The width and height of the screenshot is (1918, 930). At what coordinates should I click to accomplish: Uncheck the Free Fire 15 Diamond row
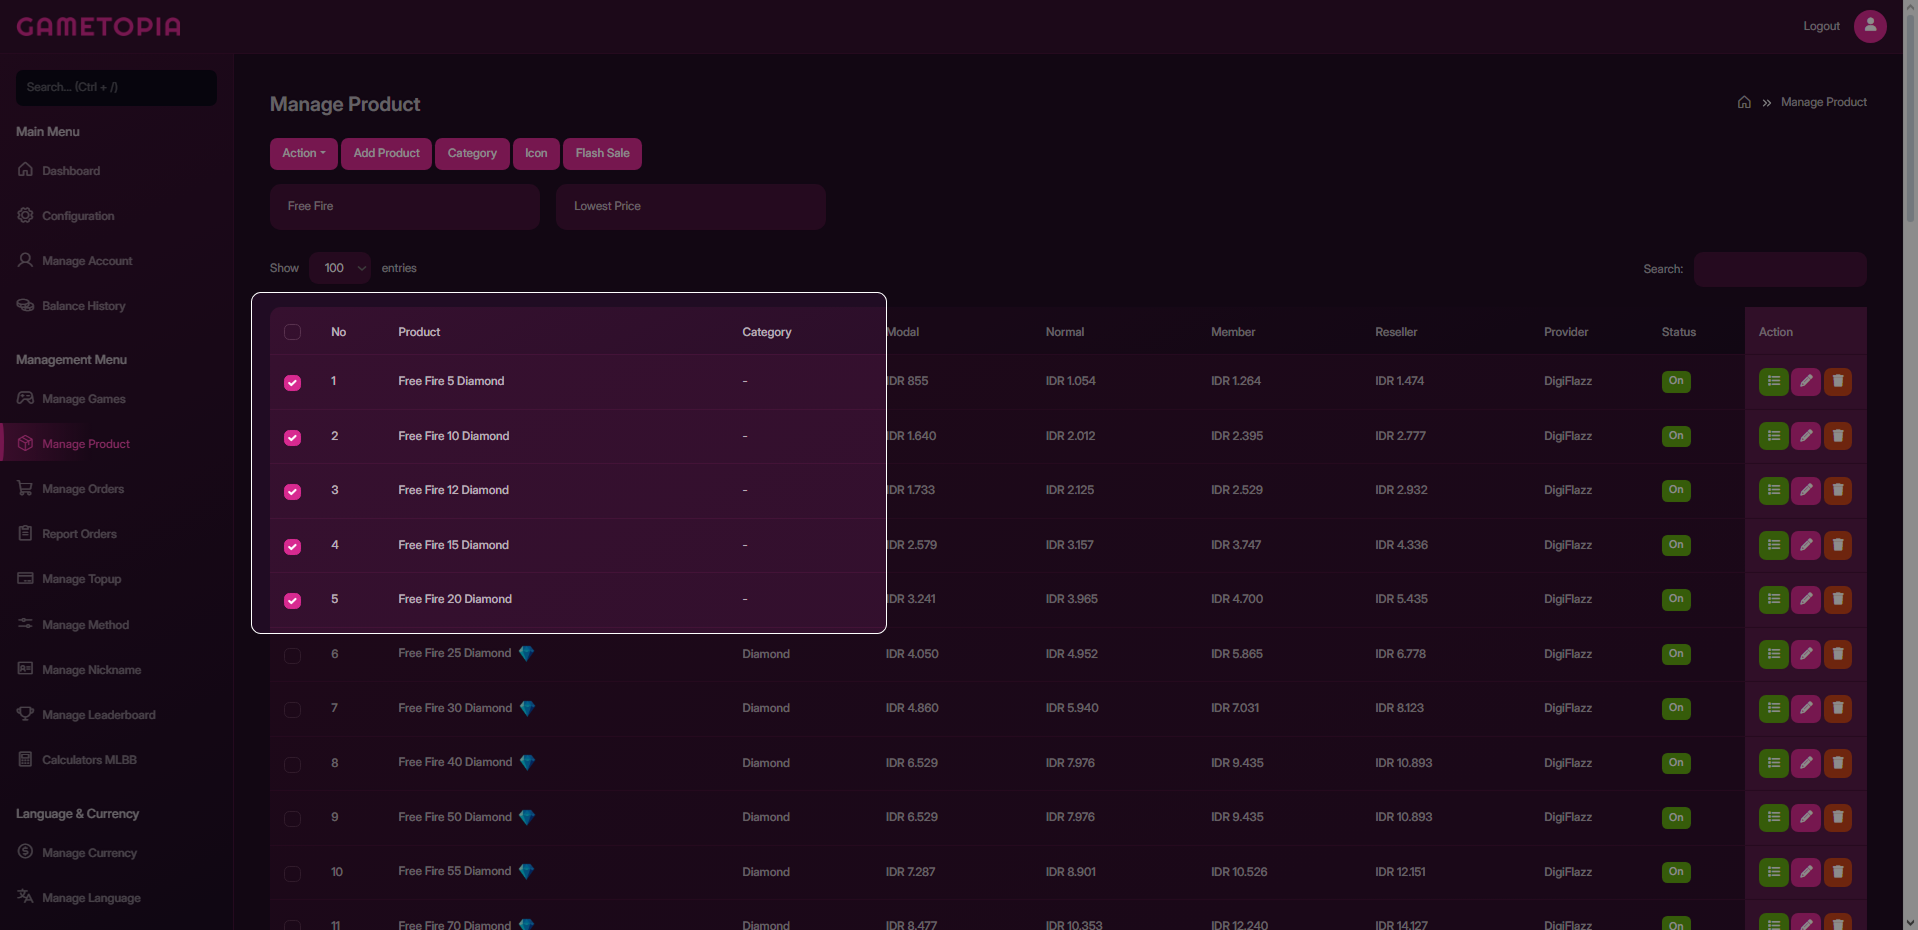(292, 547)
